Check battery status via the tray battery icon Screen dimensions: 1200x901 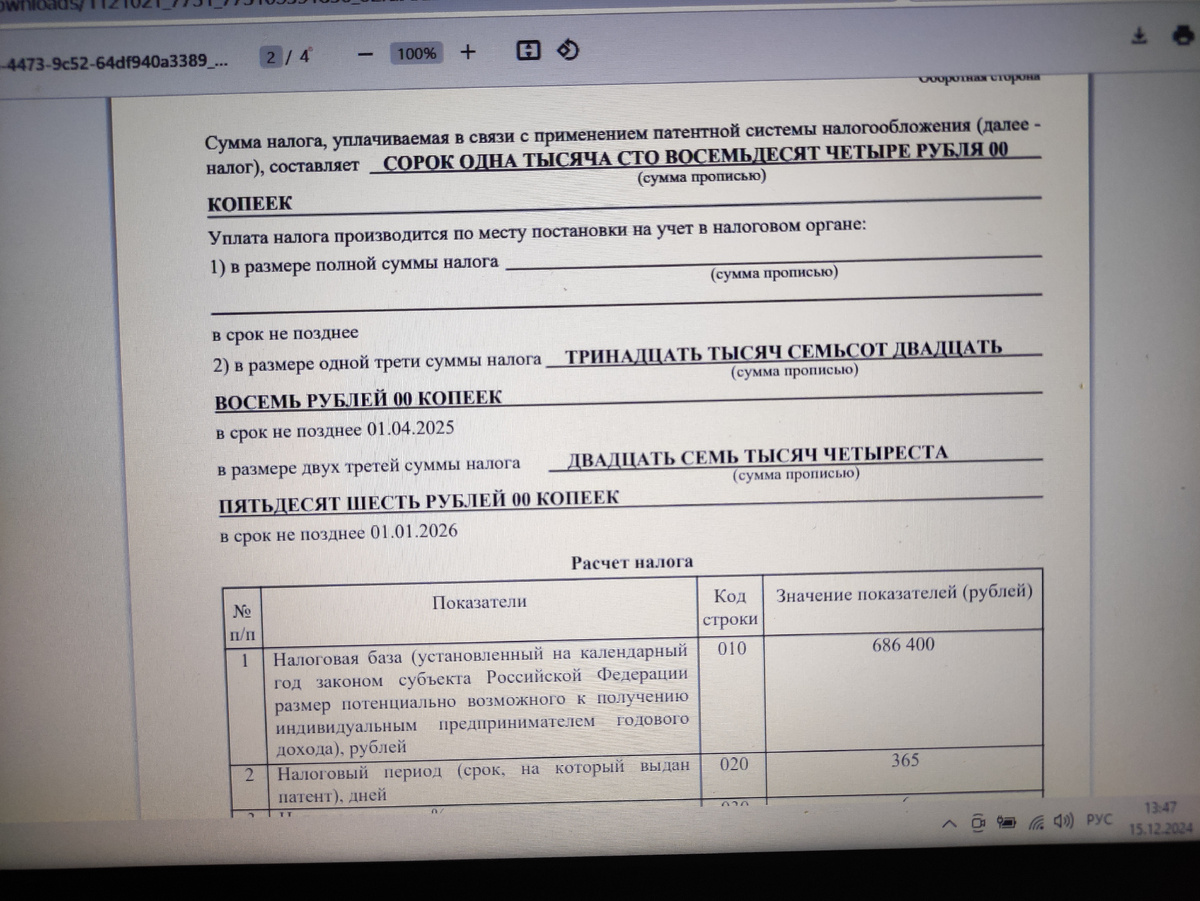1005,823
